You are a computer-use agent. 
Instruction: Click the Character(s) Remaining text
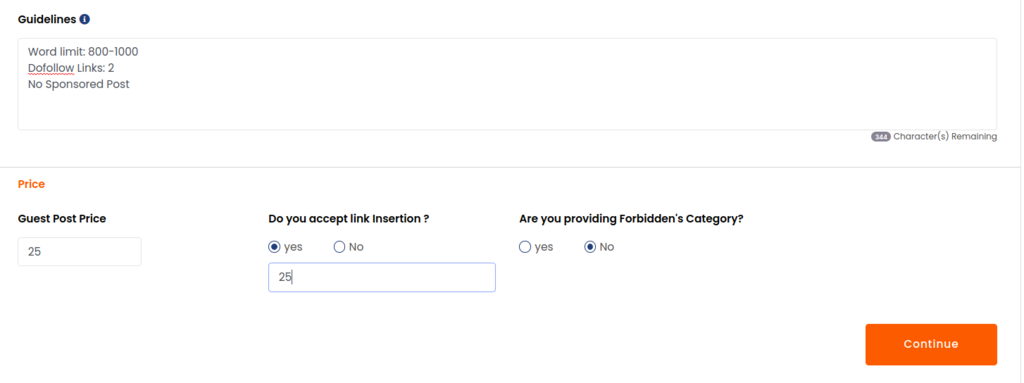(x=945, y=137)
